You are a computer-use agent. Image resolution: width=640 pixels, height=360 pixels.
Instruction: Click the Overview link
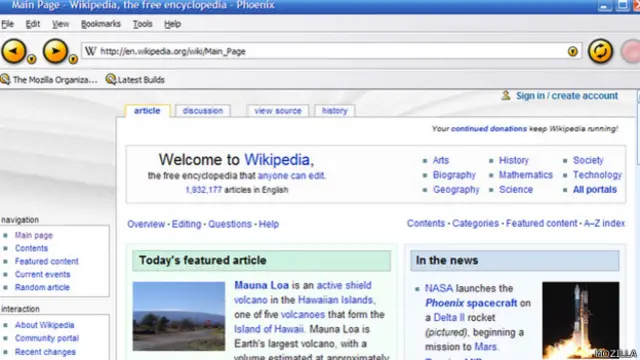click(146, 224)
